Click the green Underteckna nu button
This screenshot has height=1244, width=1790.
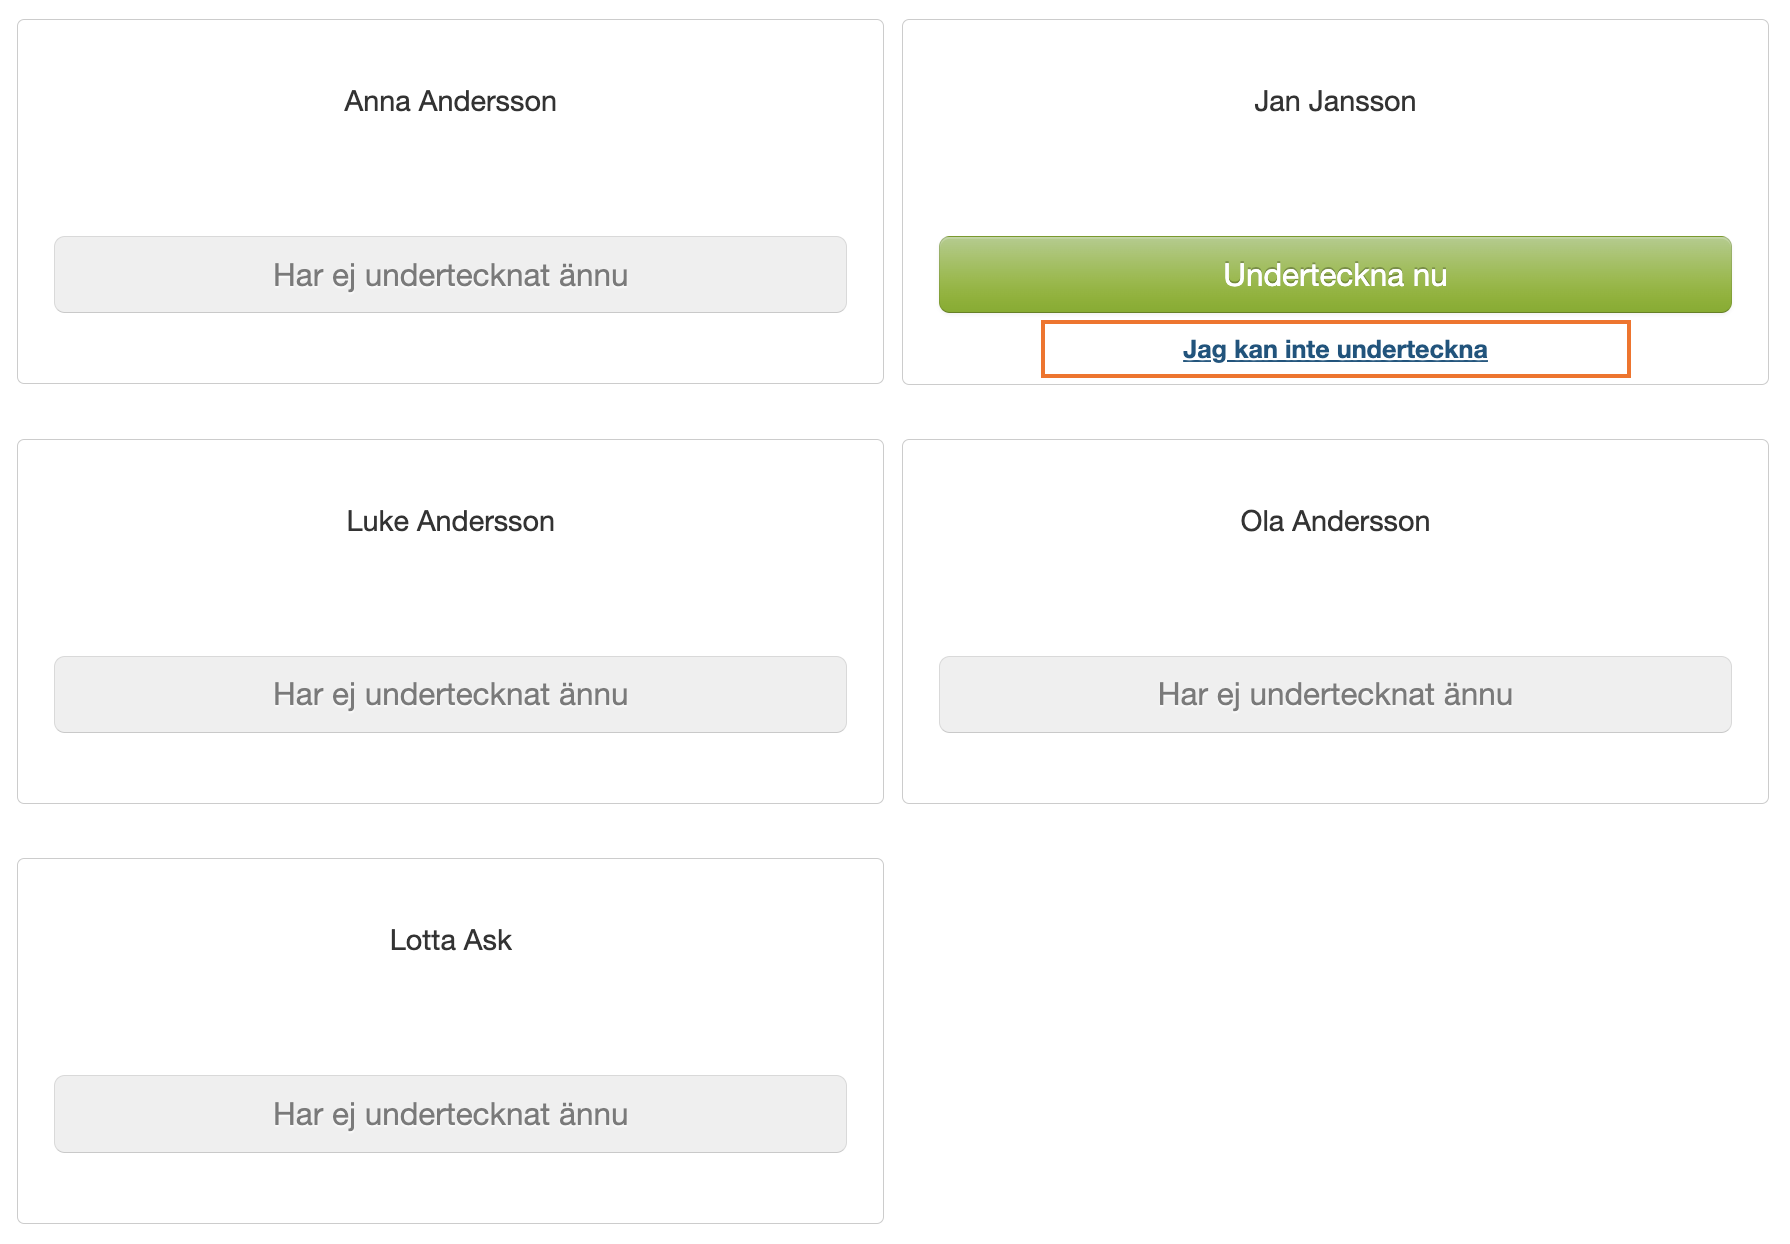[x=1335, y=275]
